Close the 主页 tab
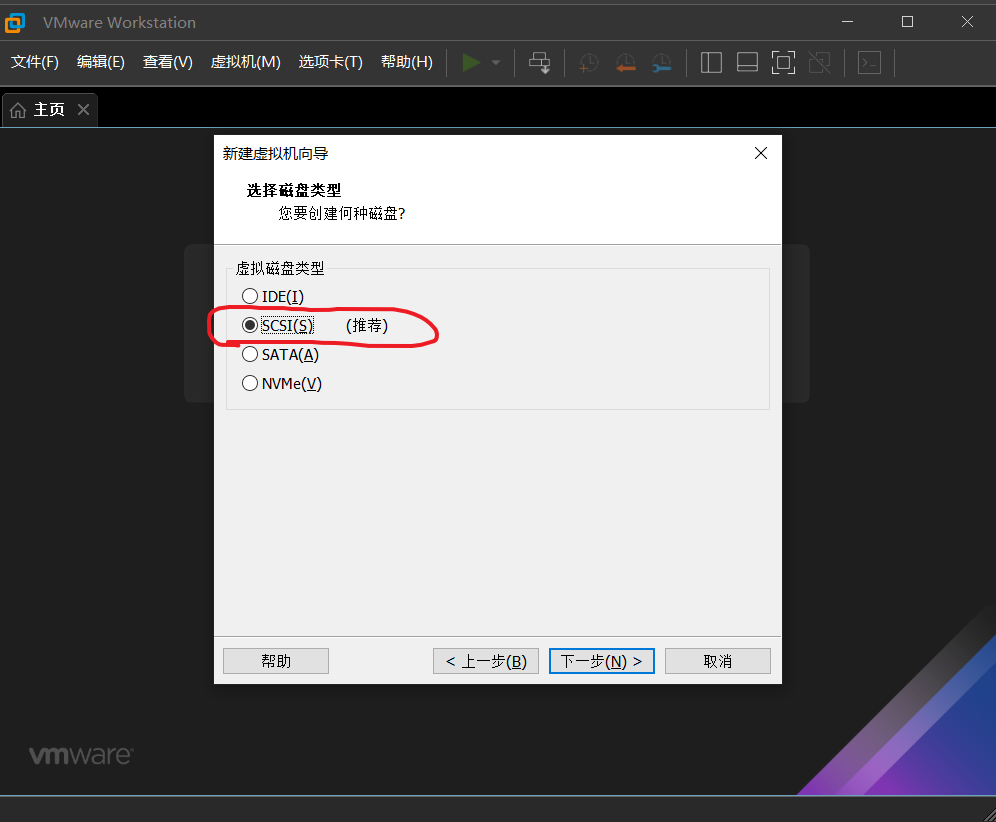 [83, 109]
